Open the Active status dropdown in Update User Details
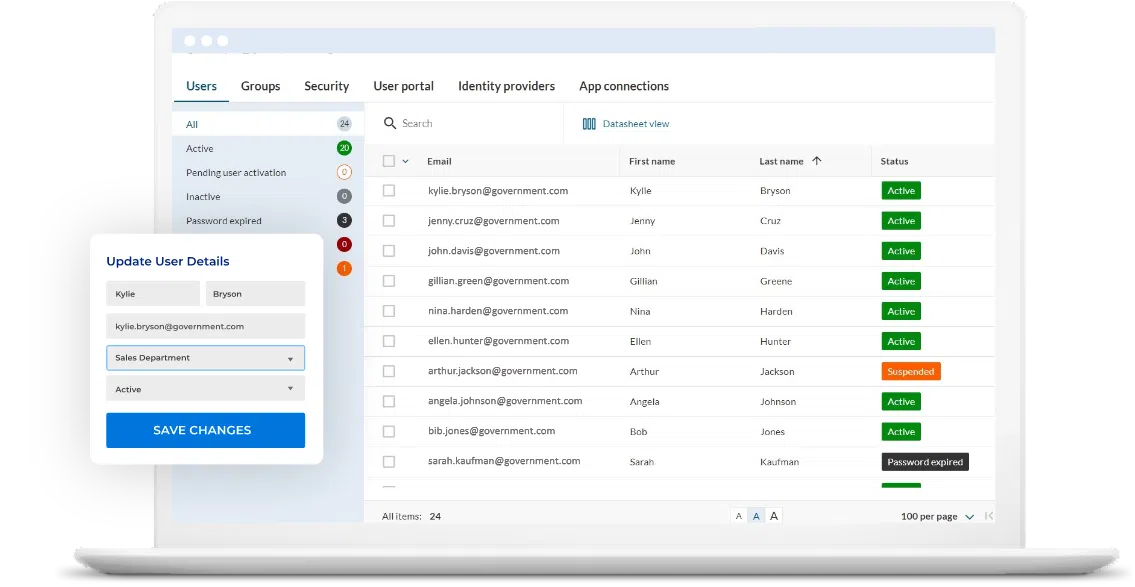Screen dimensions: 1135x587 [x=205, y=389]
